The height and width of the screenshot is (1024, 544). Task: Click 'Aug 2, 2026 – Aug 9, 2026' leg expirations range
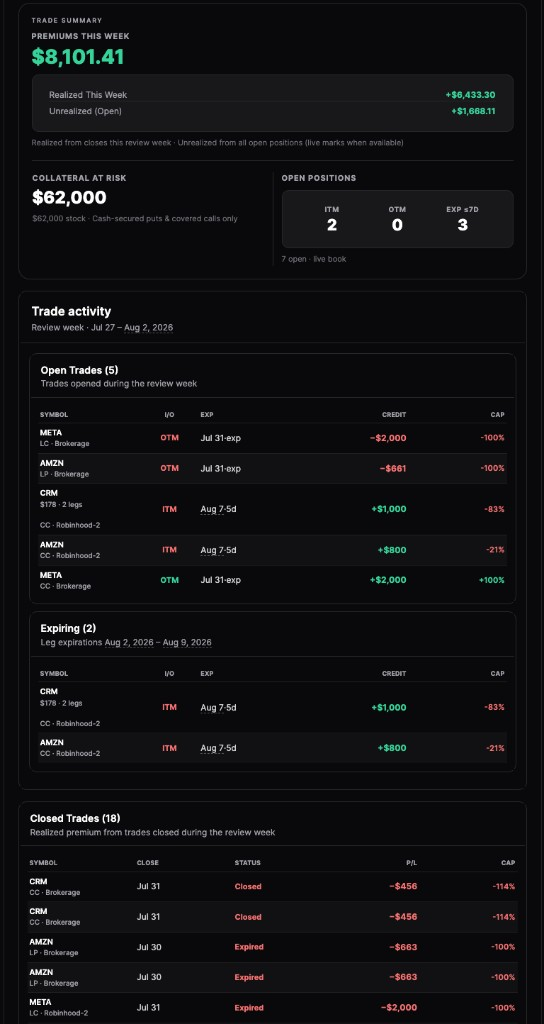point(157,643)
